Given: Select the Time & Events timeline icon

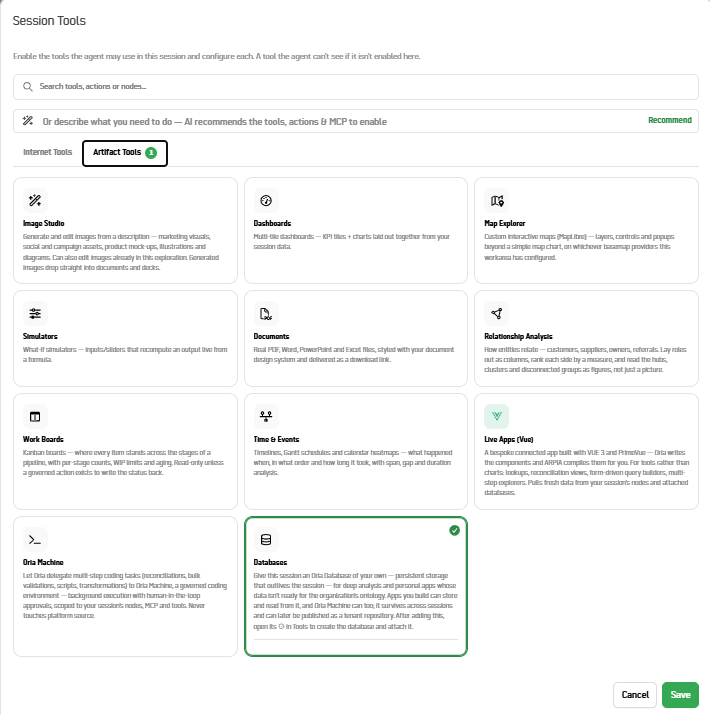Looking at the screenshot, I should [x=266, y=416].
